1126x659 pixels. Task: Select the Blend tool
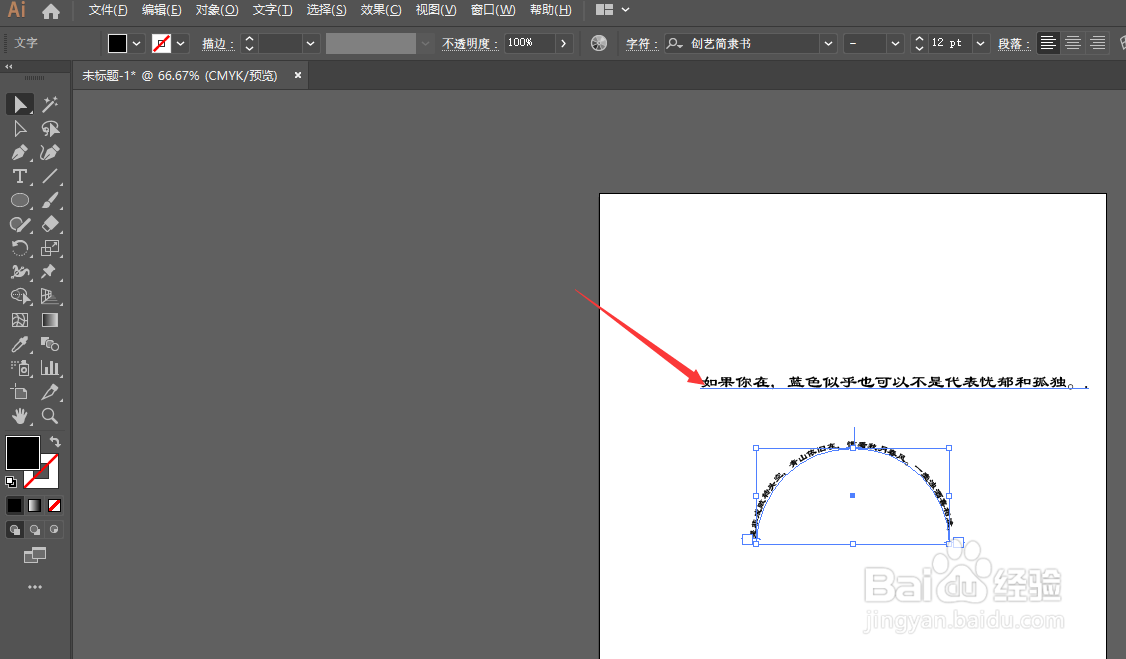pyautogui.click(x=50, y=344)
